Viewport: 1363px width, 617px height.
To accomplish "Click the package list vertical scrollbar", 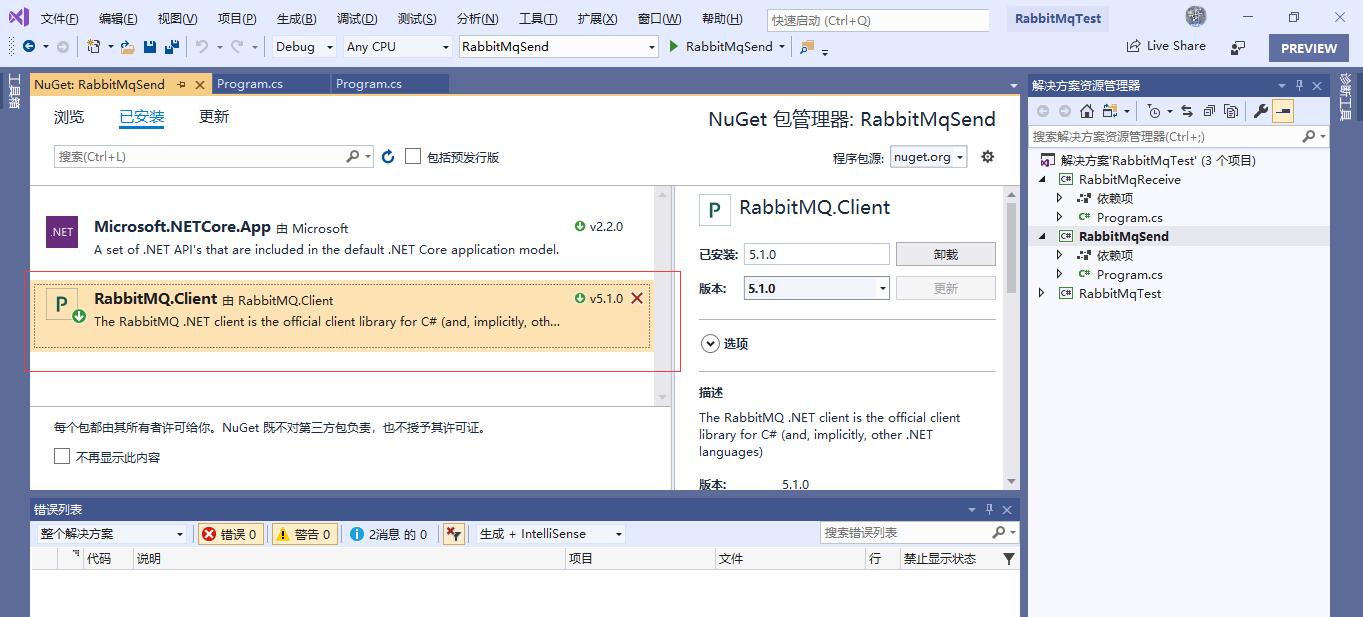I will pyautogui.click(x=662, y=296).
